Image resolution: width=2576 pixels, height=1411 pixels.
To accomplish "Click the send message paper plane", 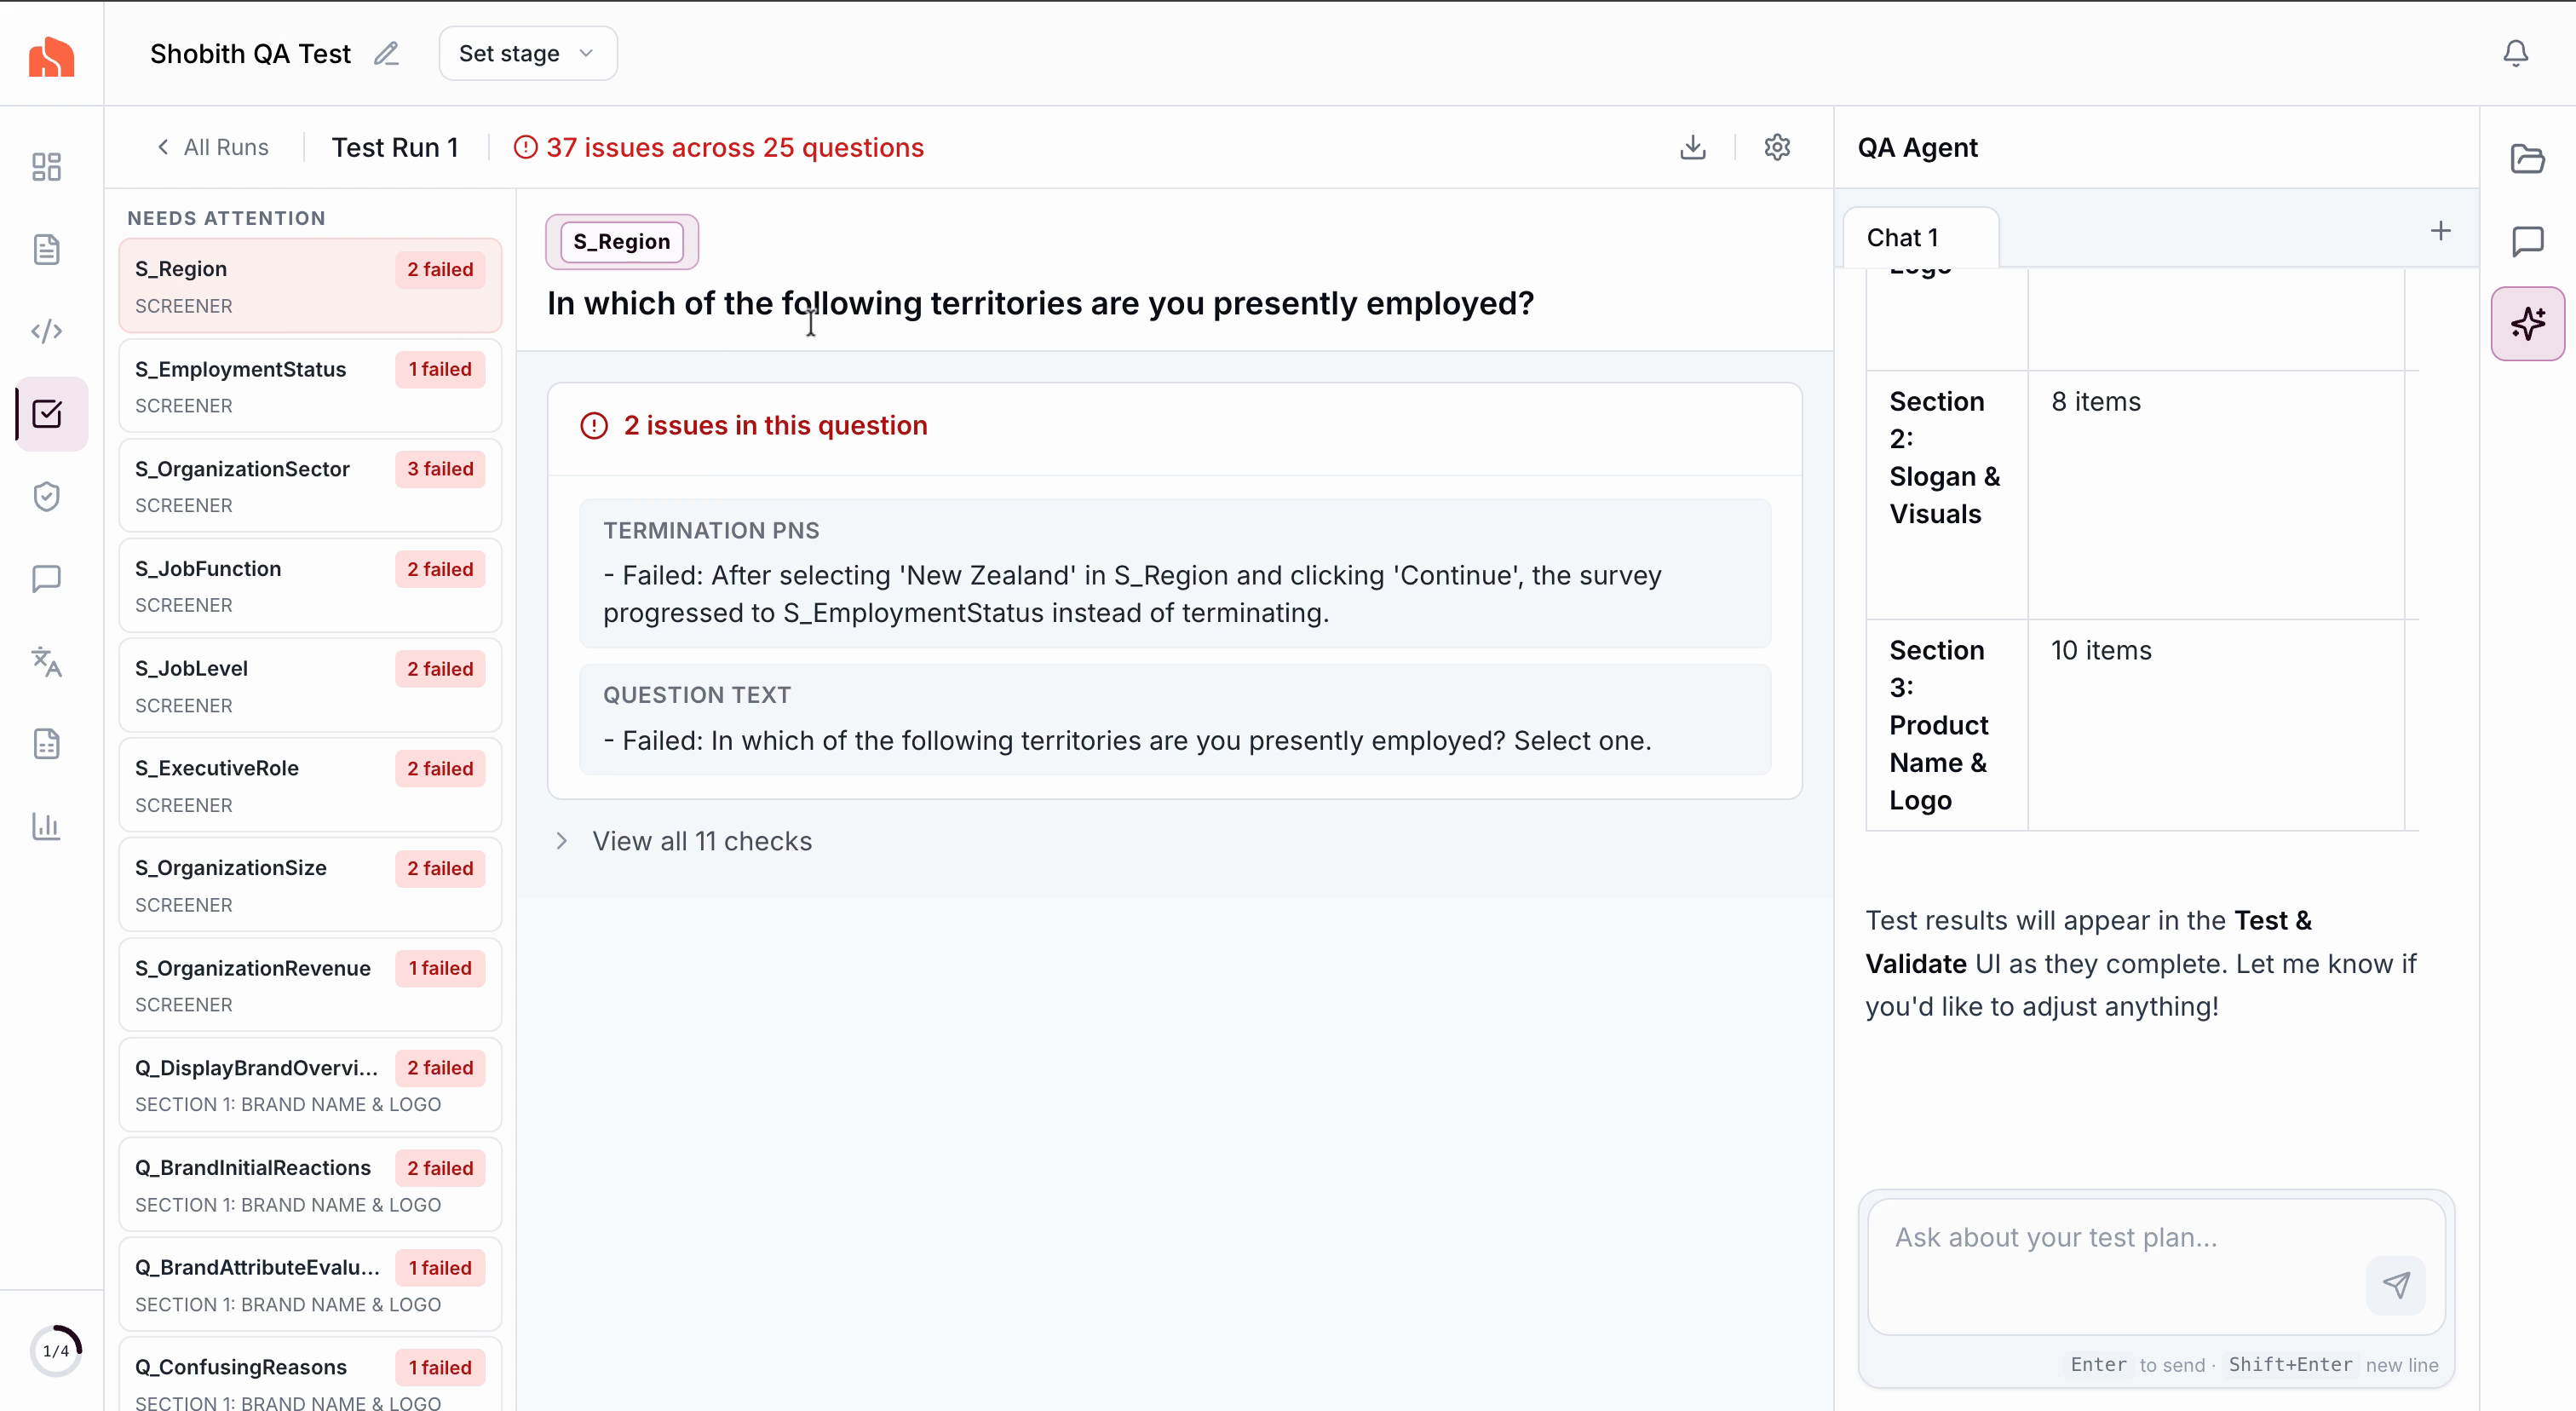I will [2396, 1284].
